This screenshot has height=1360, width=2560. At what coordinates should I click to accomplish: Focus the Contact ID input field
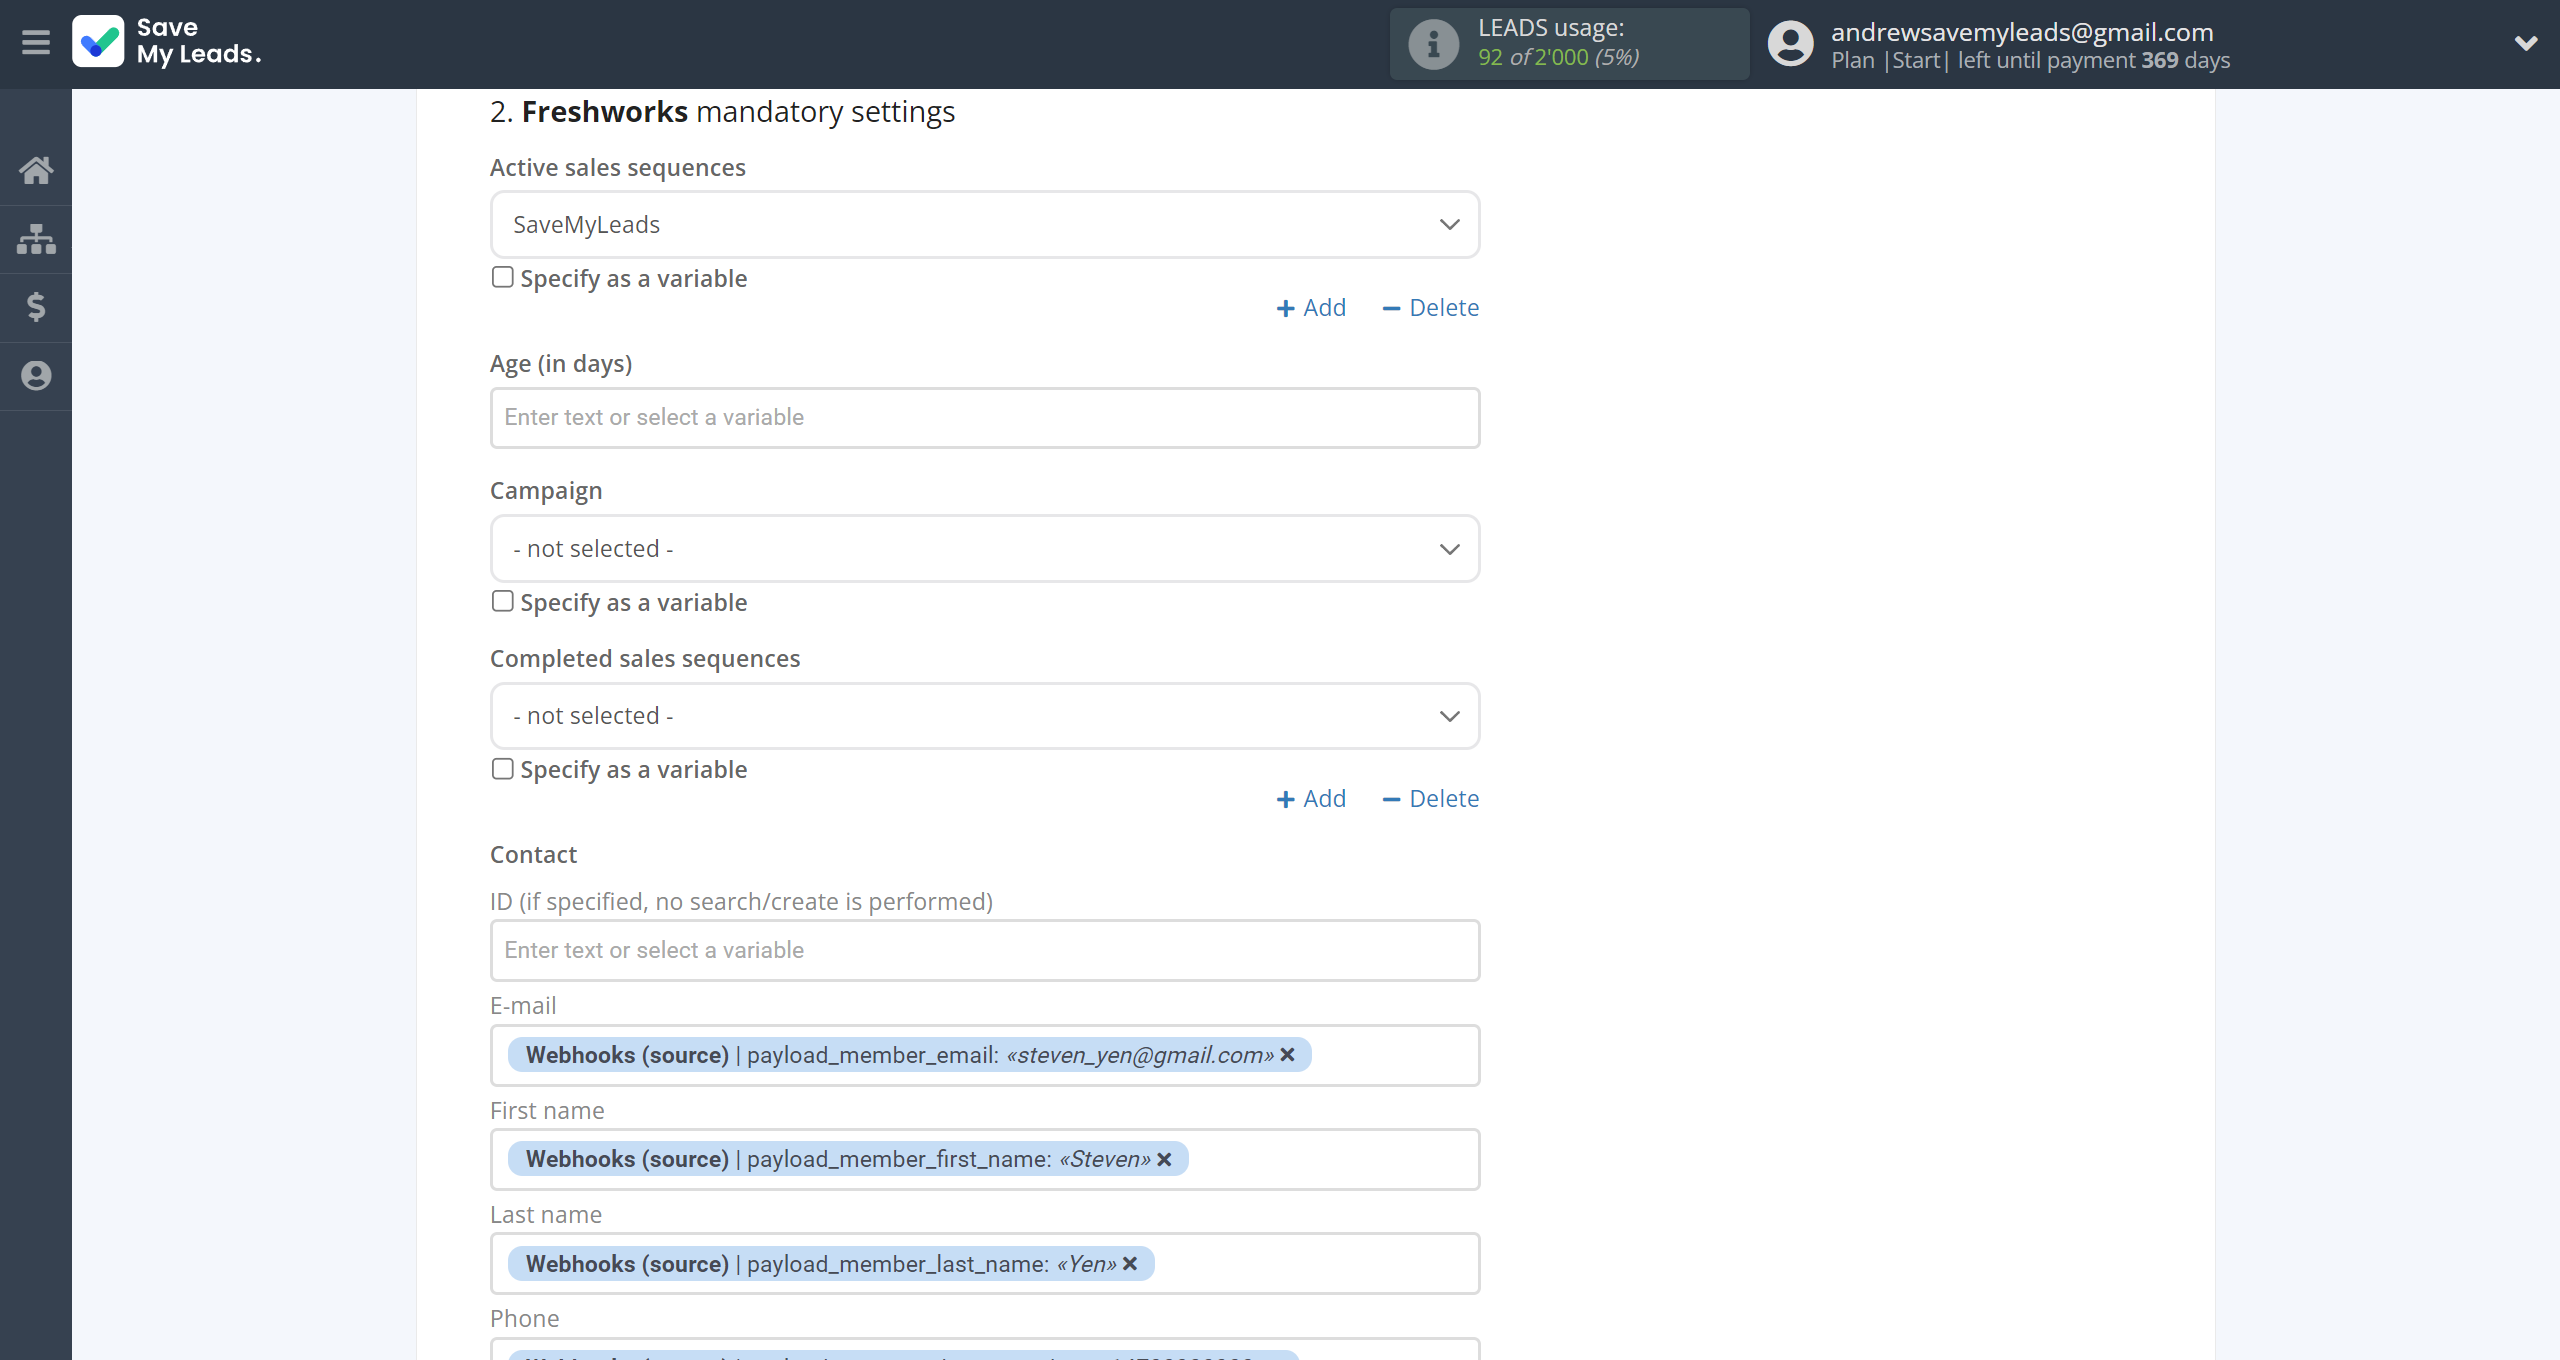pyautogui.click(x=985, y=951)
